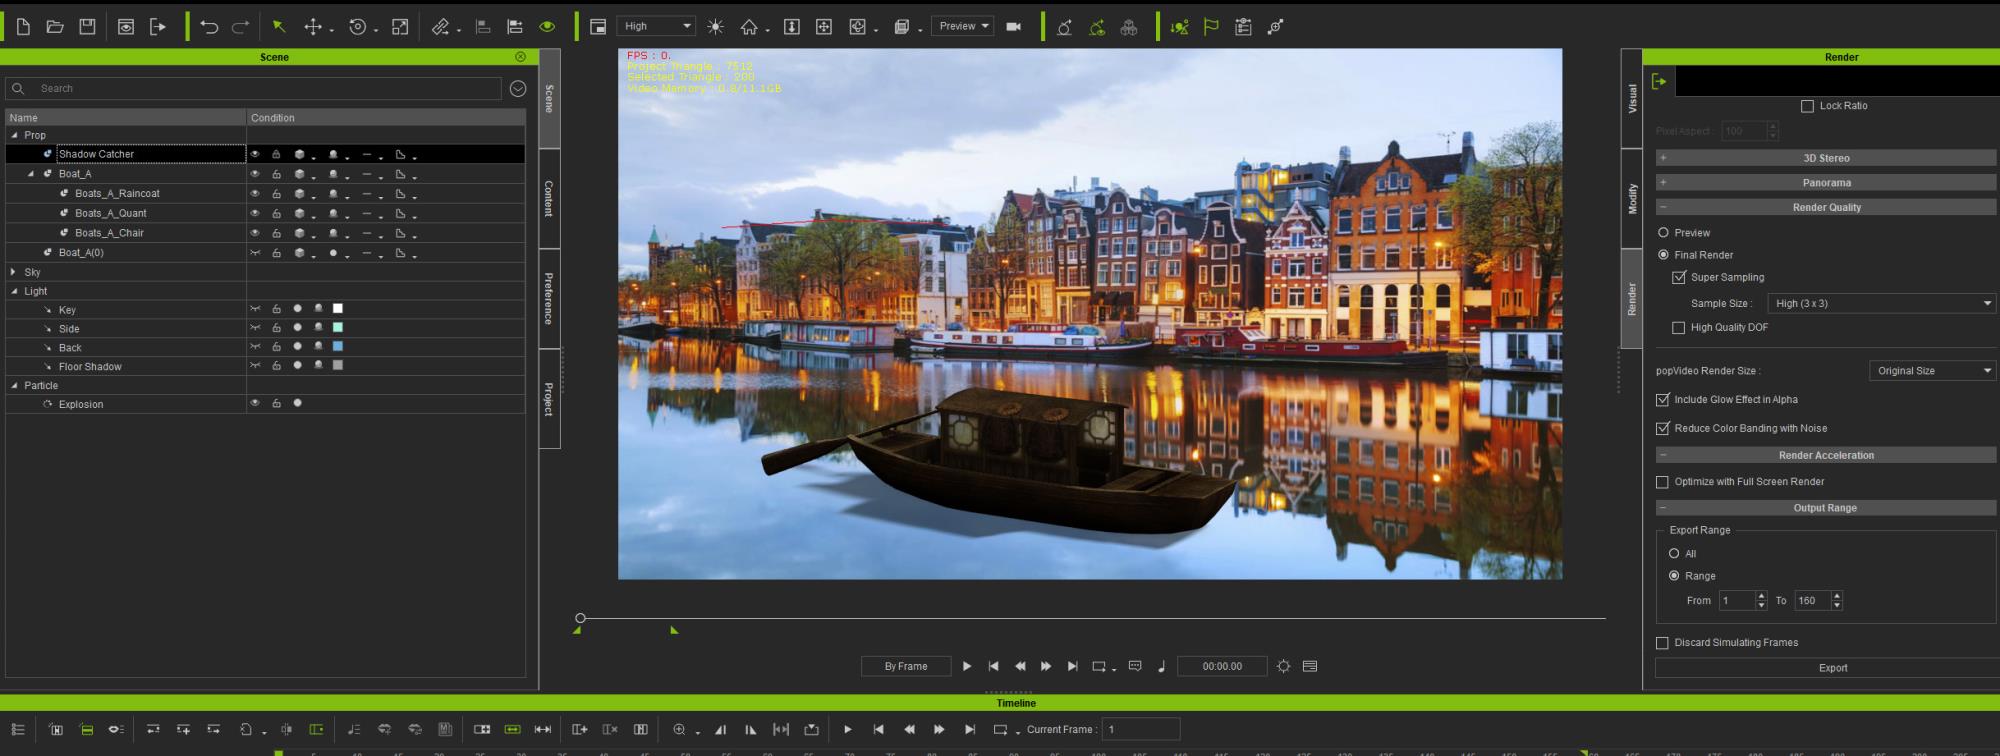
Task: Click the sun light icon in toolbar
Action: 716,27
